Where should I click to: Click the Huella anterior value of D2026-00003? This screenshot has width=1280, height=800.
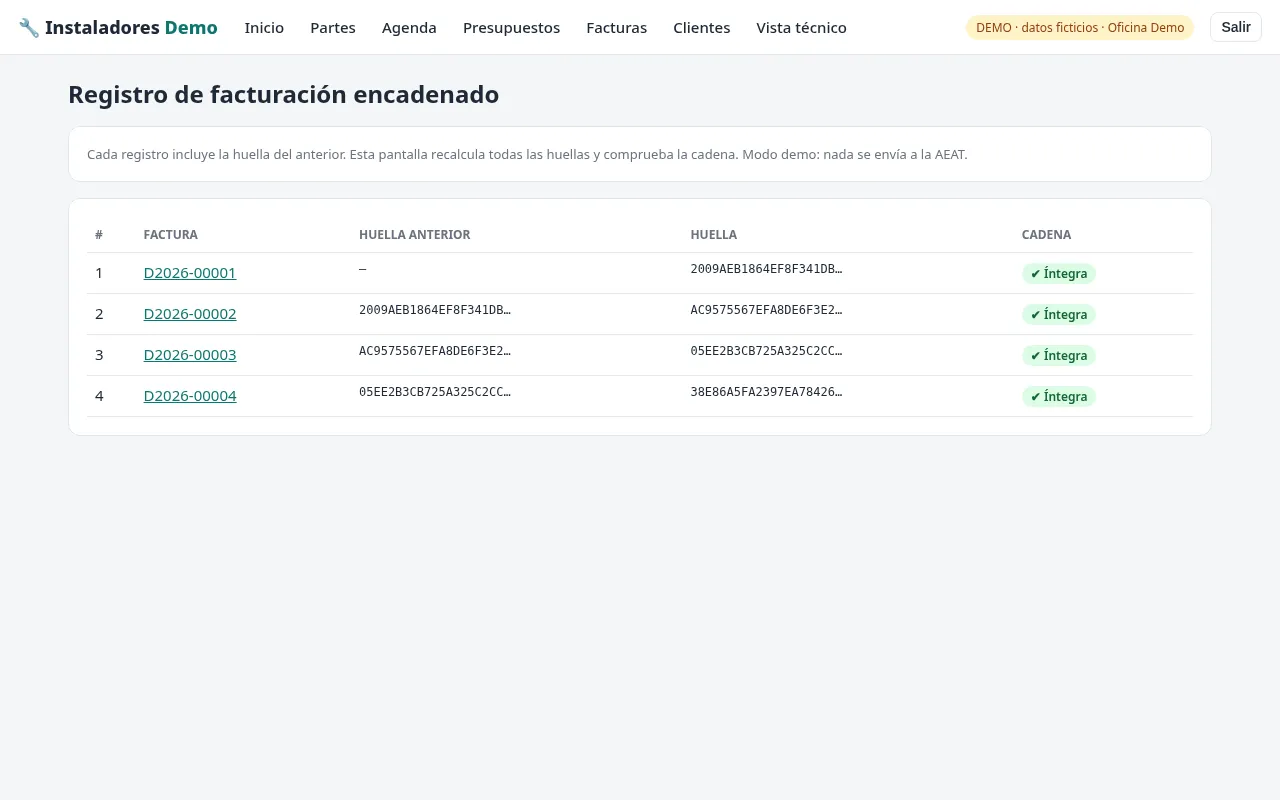435,351
